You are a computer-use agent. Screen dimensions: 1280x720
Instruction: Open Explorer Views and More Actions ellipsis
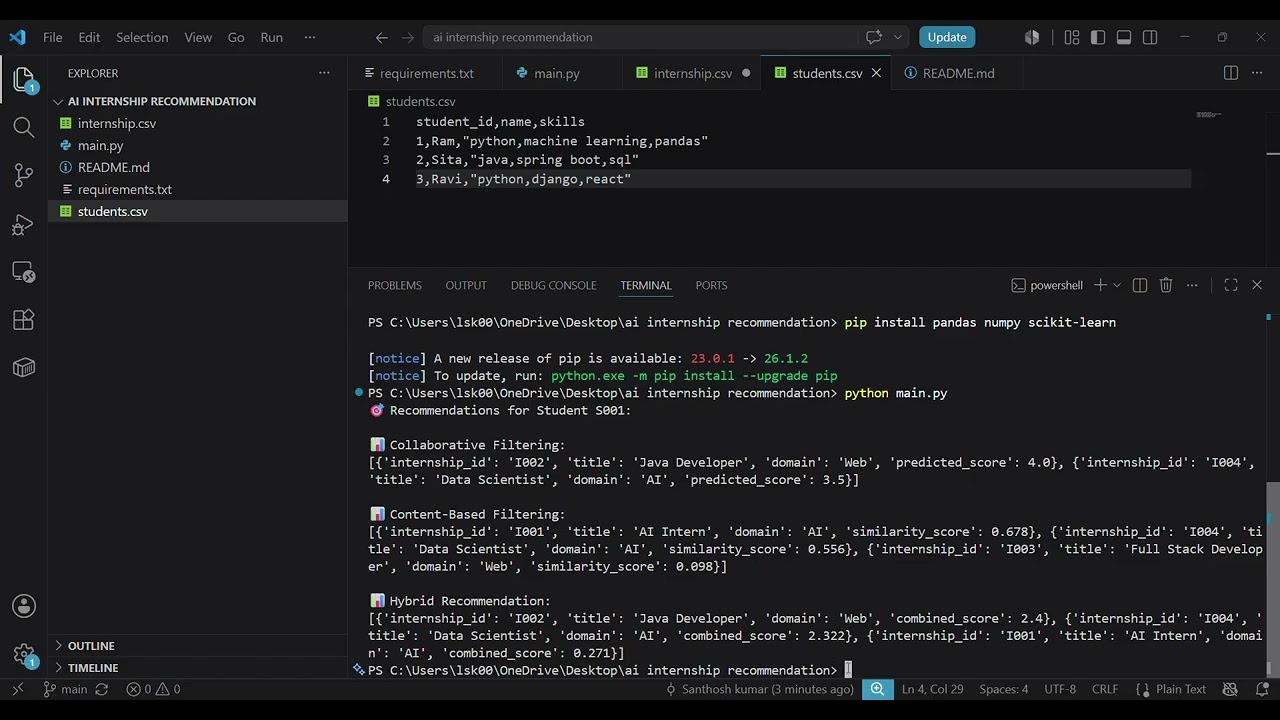tap(324, 73)
